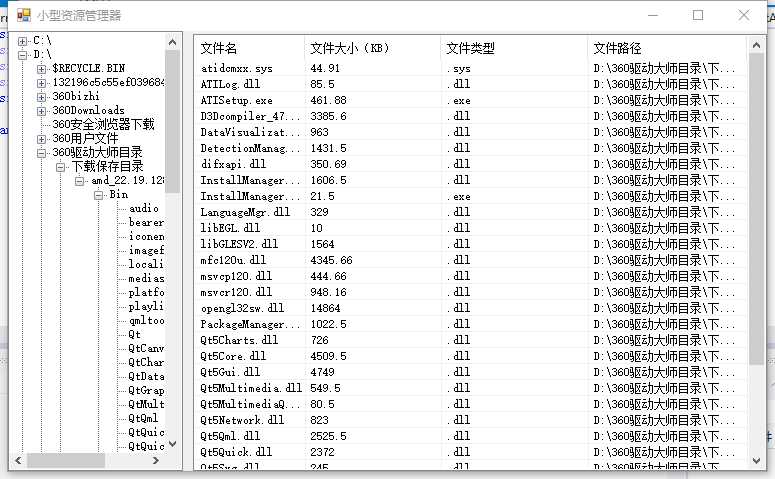
Task: Click the file list vertical scrollbar thumb
Action: click(x=756, y=209)
